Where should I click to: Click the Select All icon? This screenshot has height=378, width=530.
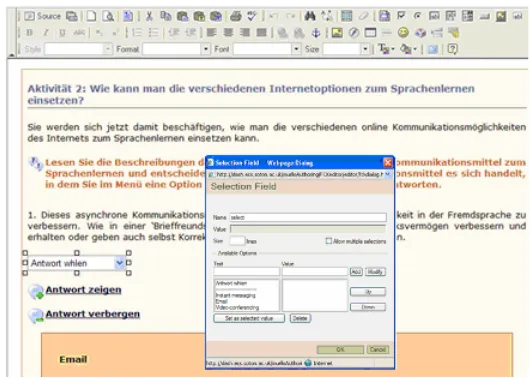(x=346, y=16)
